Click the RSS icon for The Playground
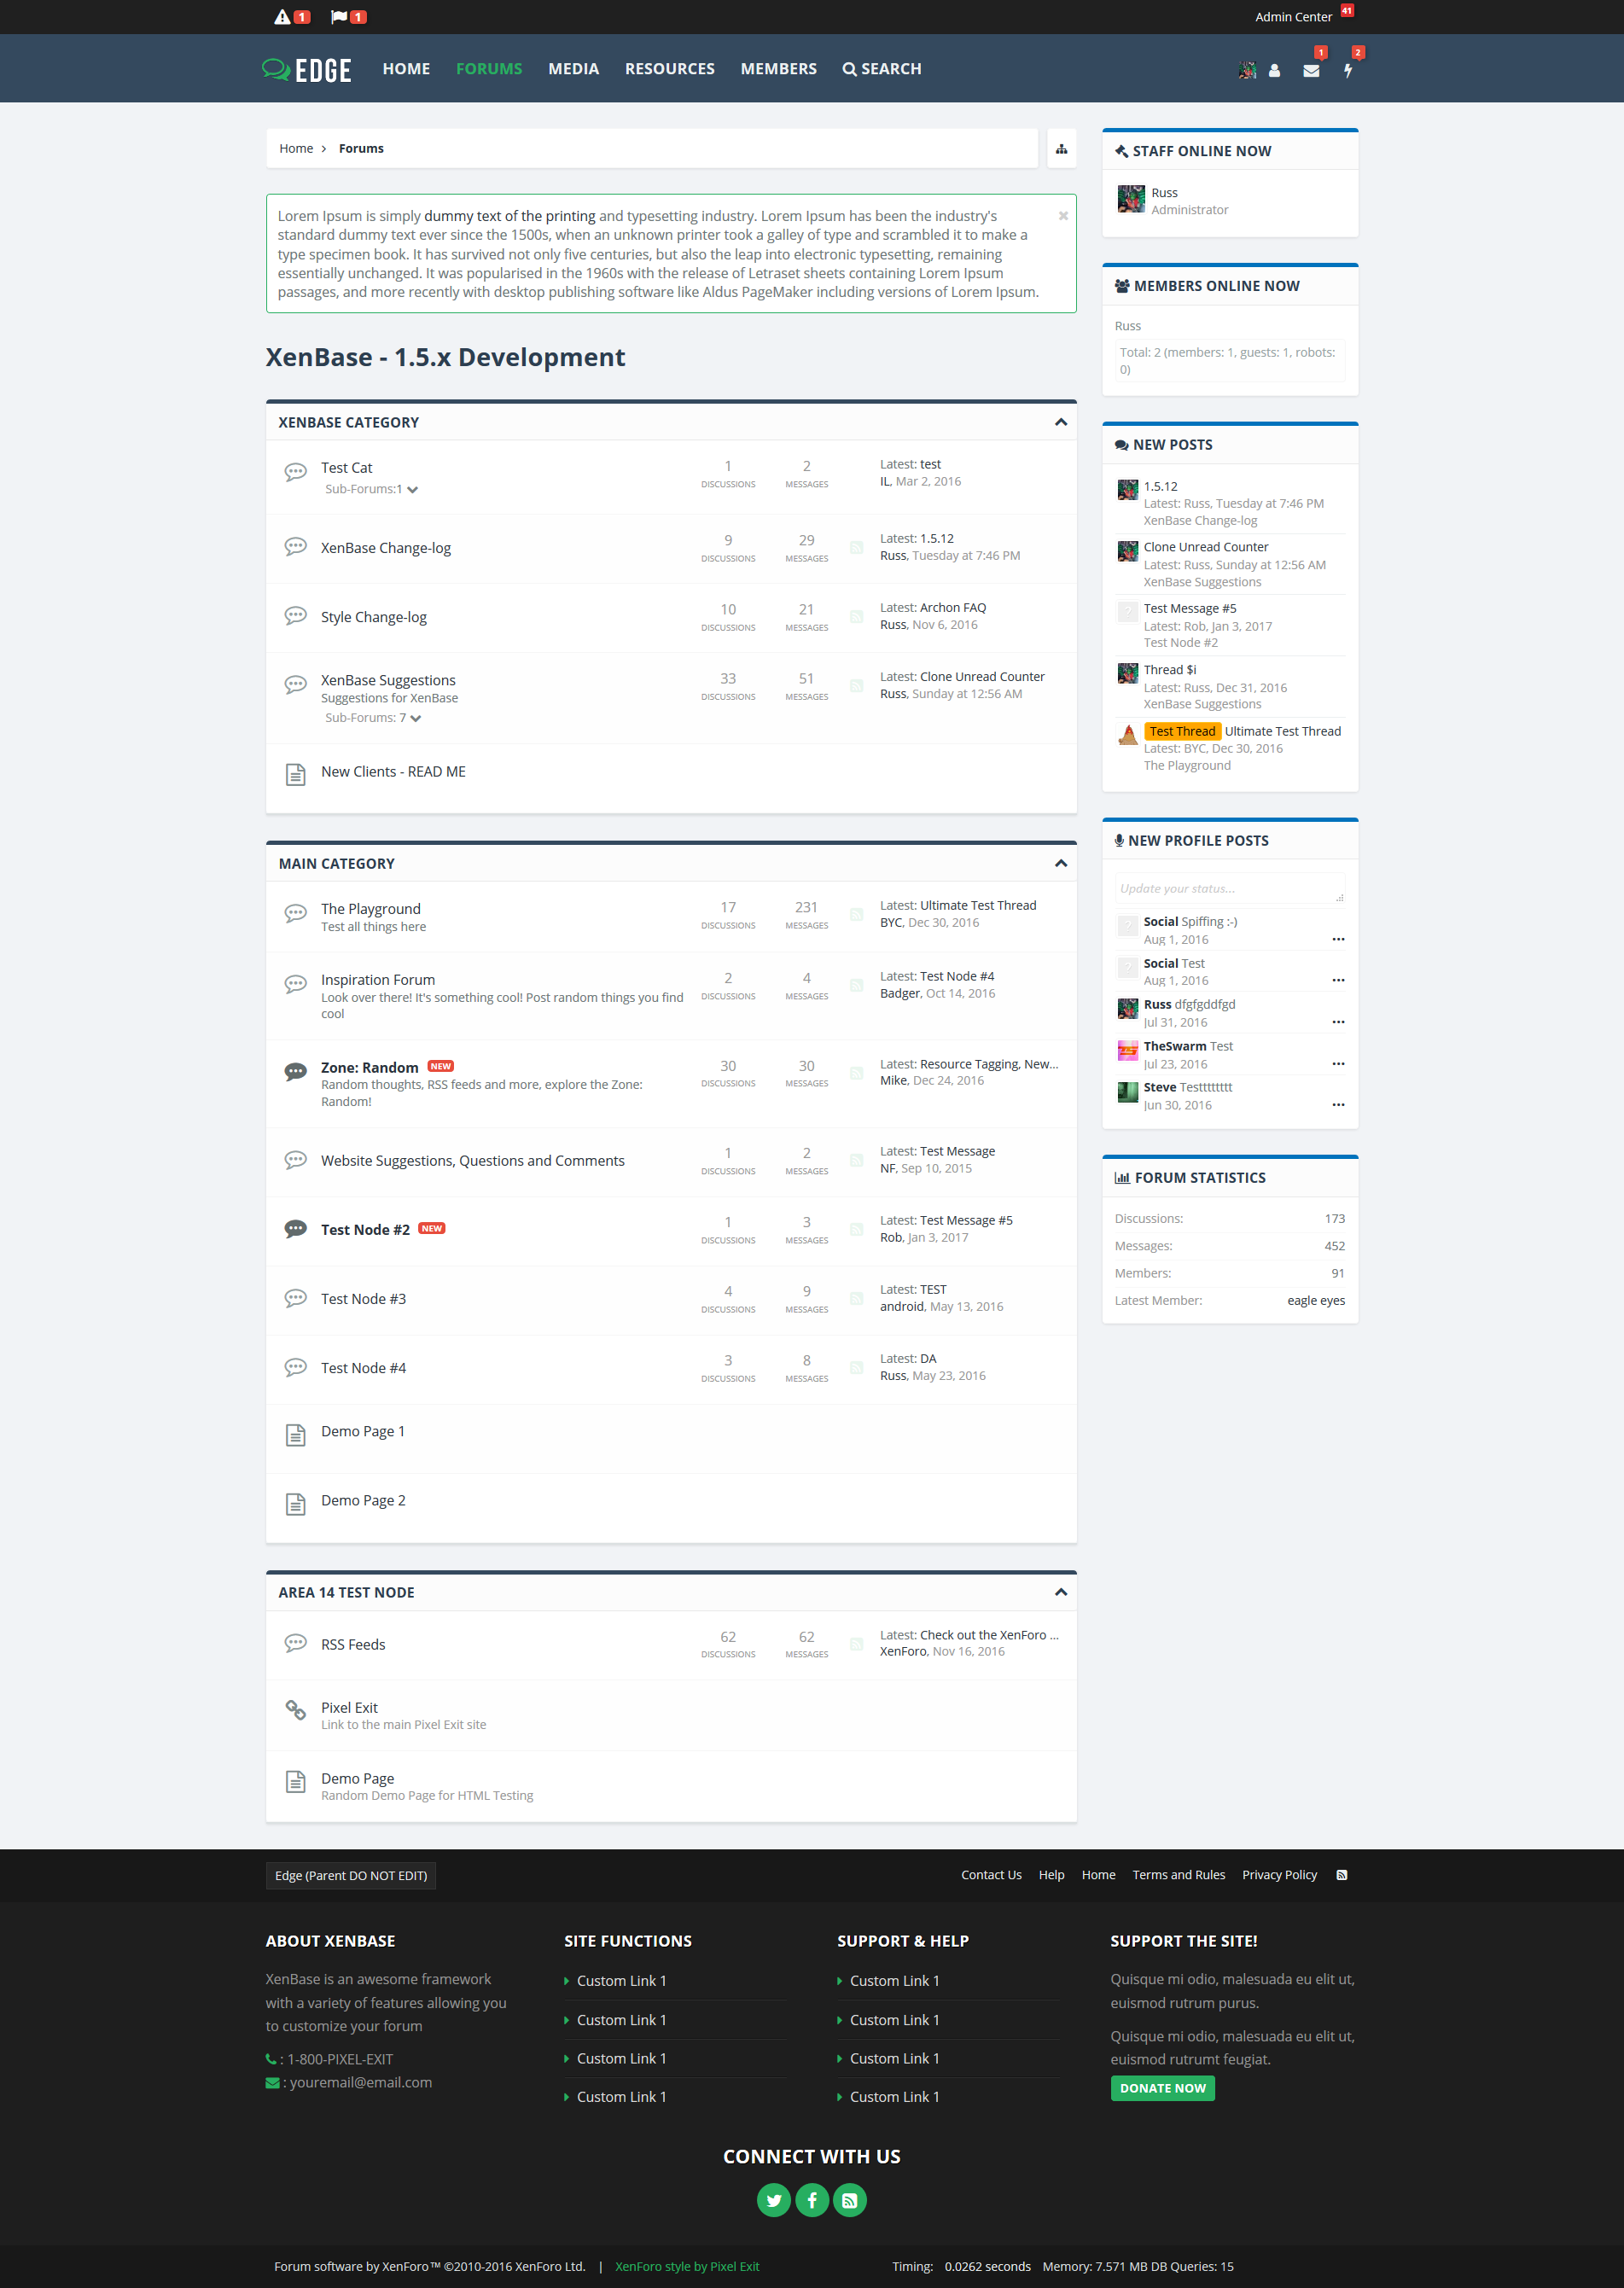 856,914
